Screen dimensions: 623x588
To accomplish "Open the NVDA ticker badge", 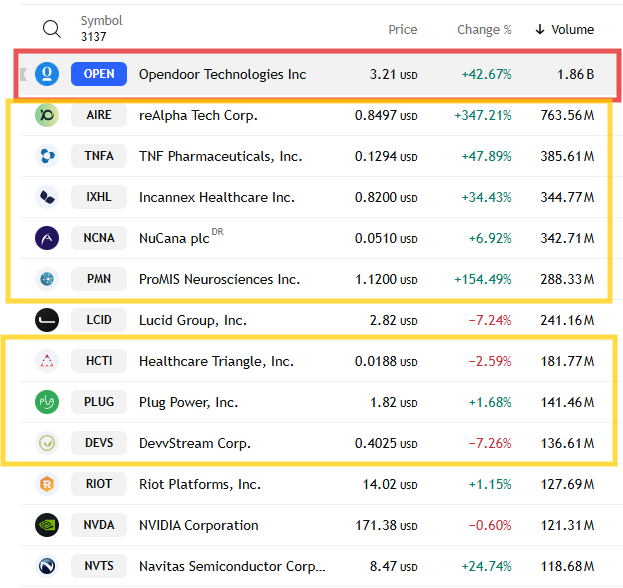I will (99, 525).
